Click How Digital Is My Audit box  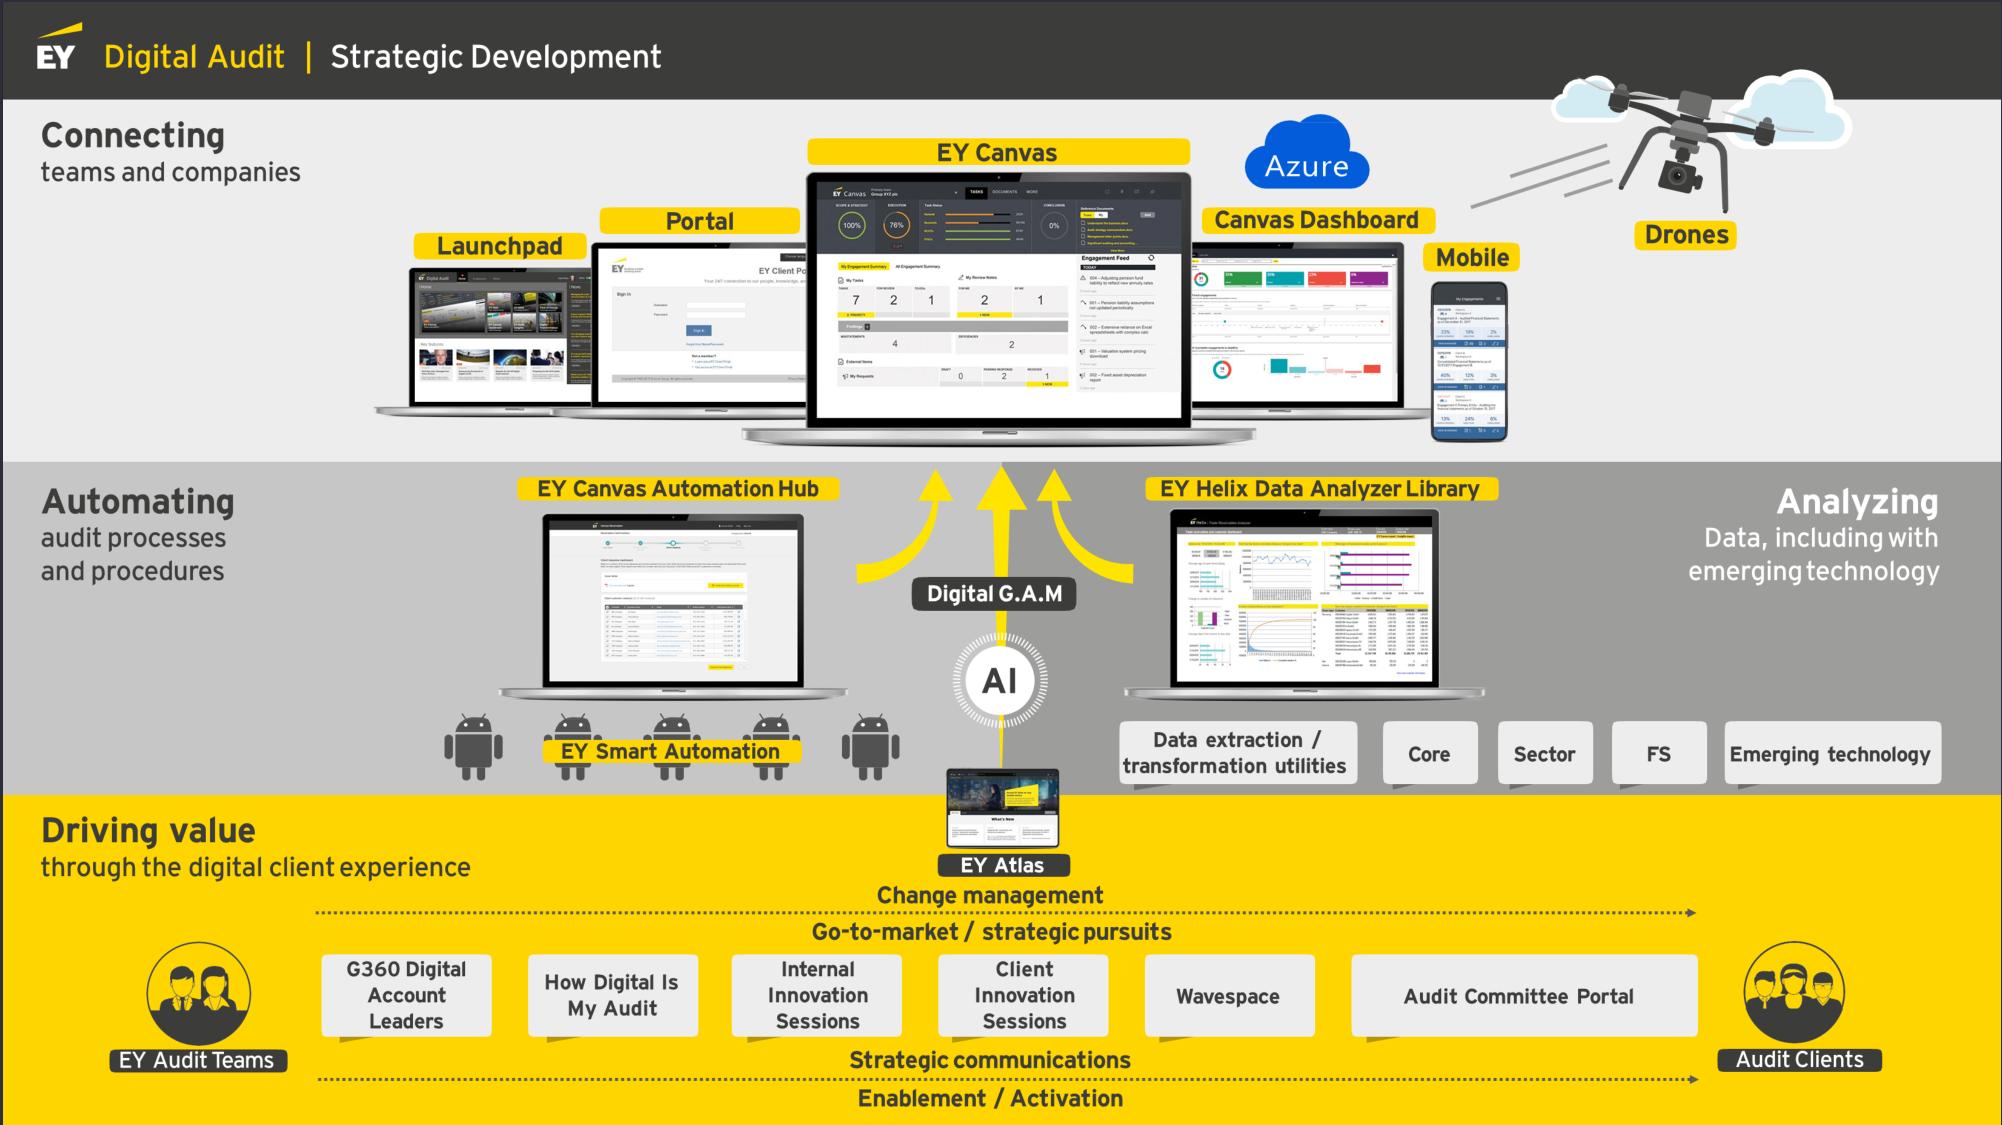pyautogui.click(x=612, y=995)
